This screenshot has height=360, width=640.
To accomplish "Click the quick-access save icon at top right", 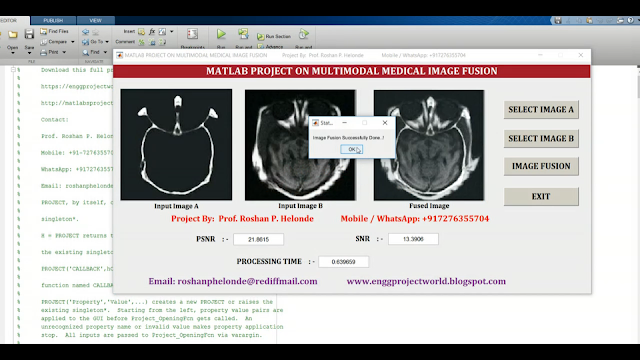I will (558, 20).
